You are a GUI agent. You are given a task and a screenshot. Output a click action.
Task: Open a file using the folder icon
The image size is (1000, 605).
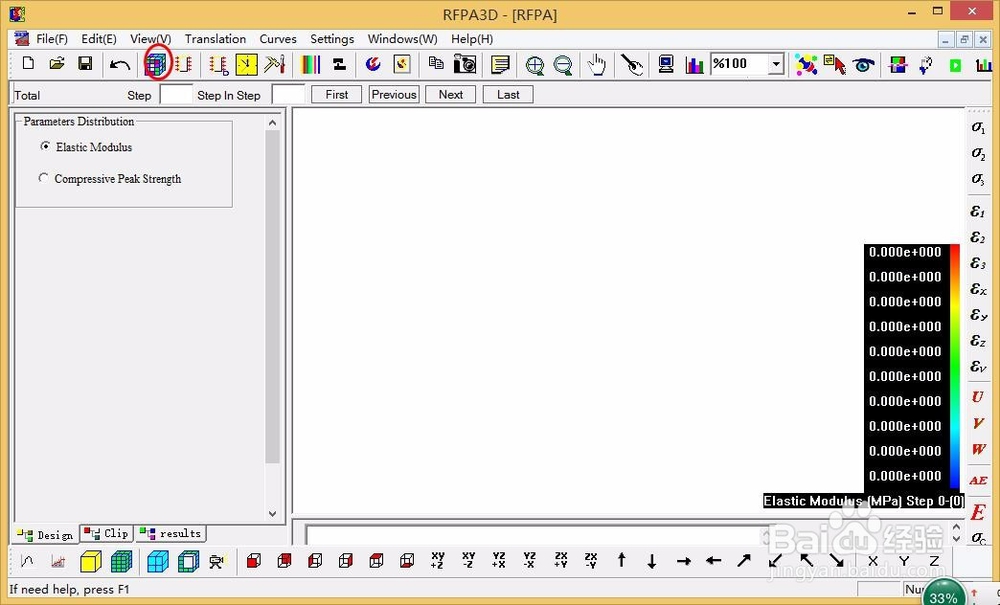[57, 64]
